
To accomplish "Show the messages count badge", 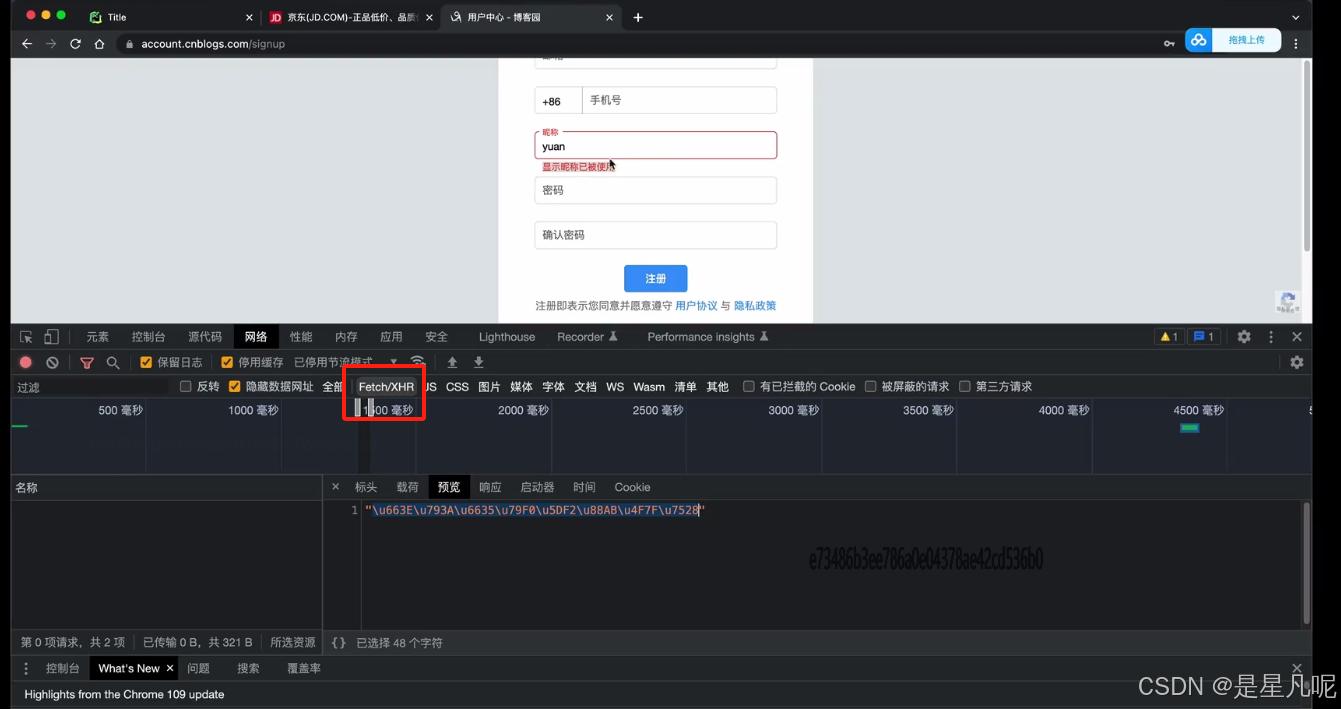I will pos(1204,337).
